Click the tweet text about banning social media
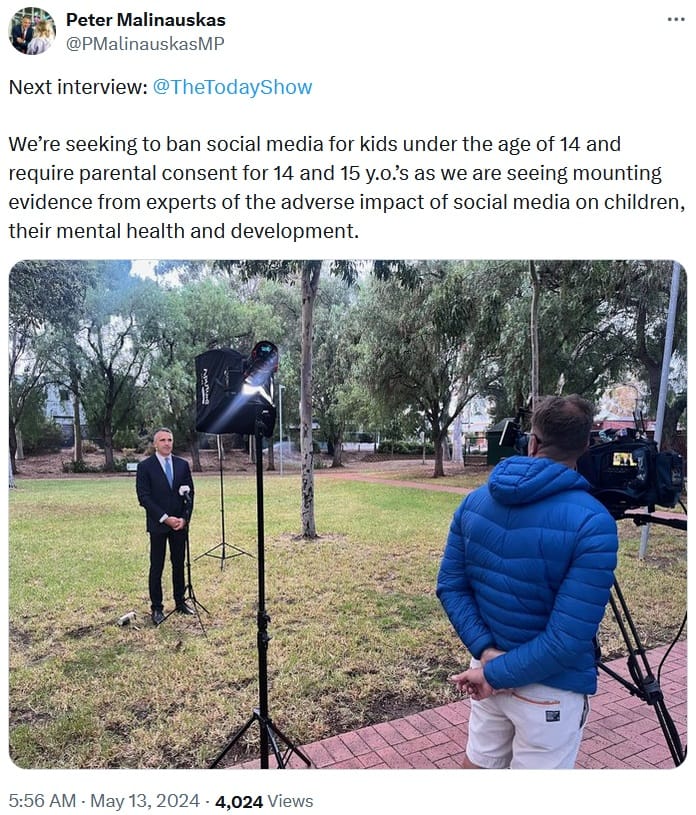696x815 pixels. 347,187
